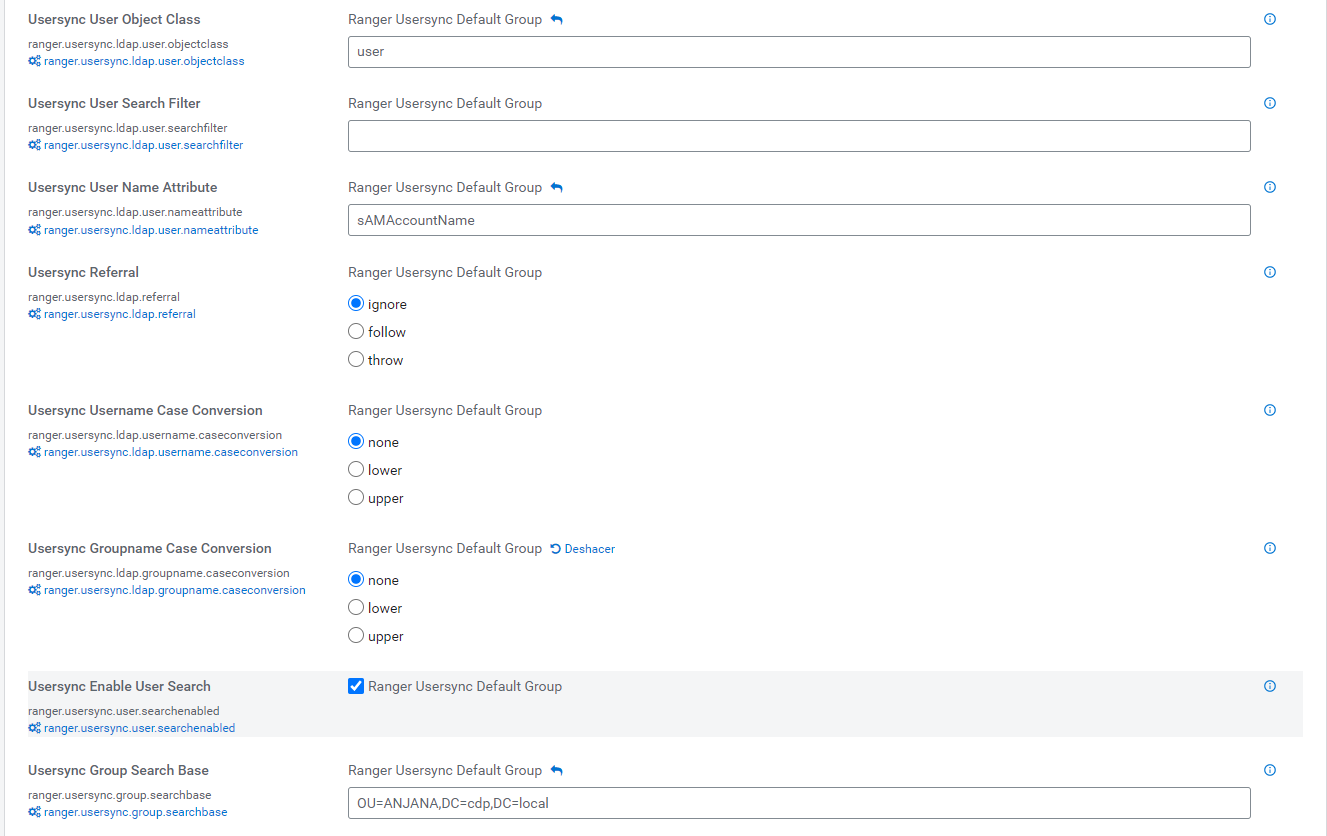Click the sAMAccountName input field
This screenshot has height=836, width=1327.
pyautogui.click(x=798, y=220)
